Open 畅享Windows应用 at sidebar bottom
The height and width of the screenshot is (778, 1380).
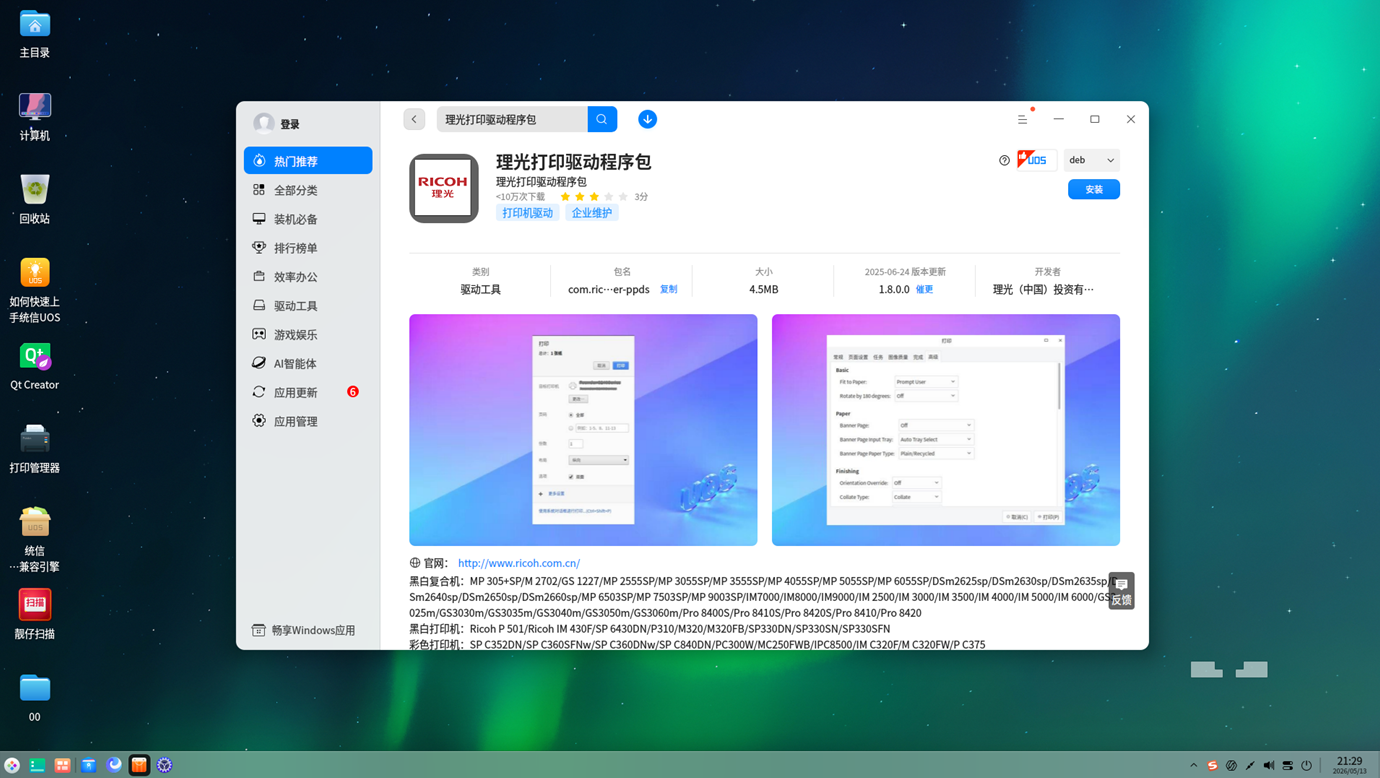click(x=304, y=630)
